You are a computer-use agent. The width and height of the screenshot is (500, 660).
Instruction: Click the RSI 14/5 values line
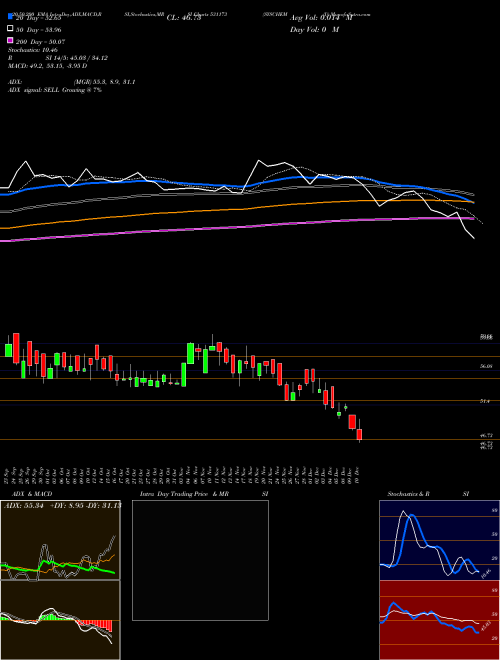[x=58, y=58]
